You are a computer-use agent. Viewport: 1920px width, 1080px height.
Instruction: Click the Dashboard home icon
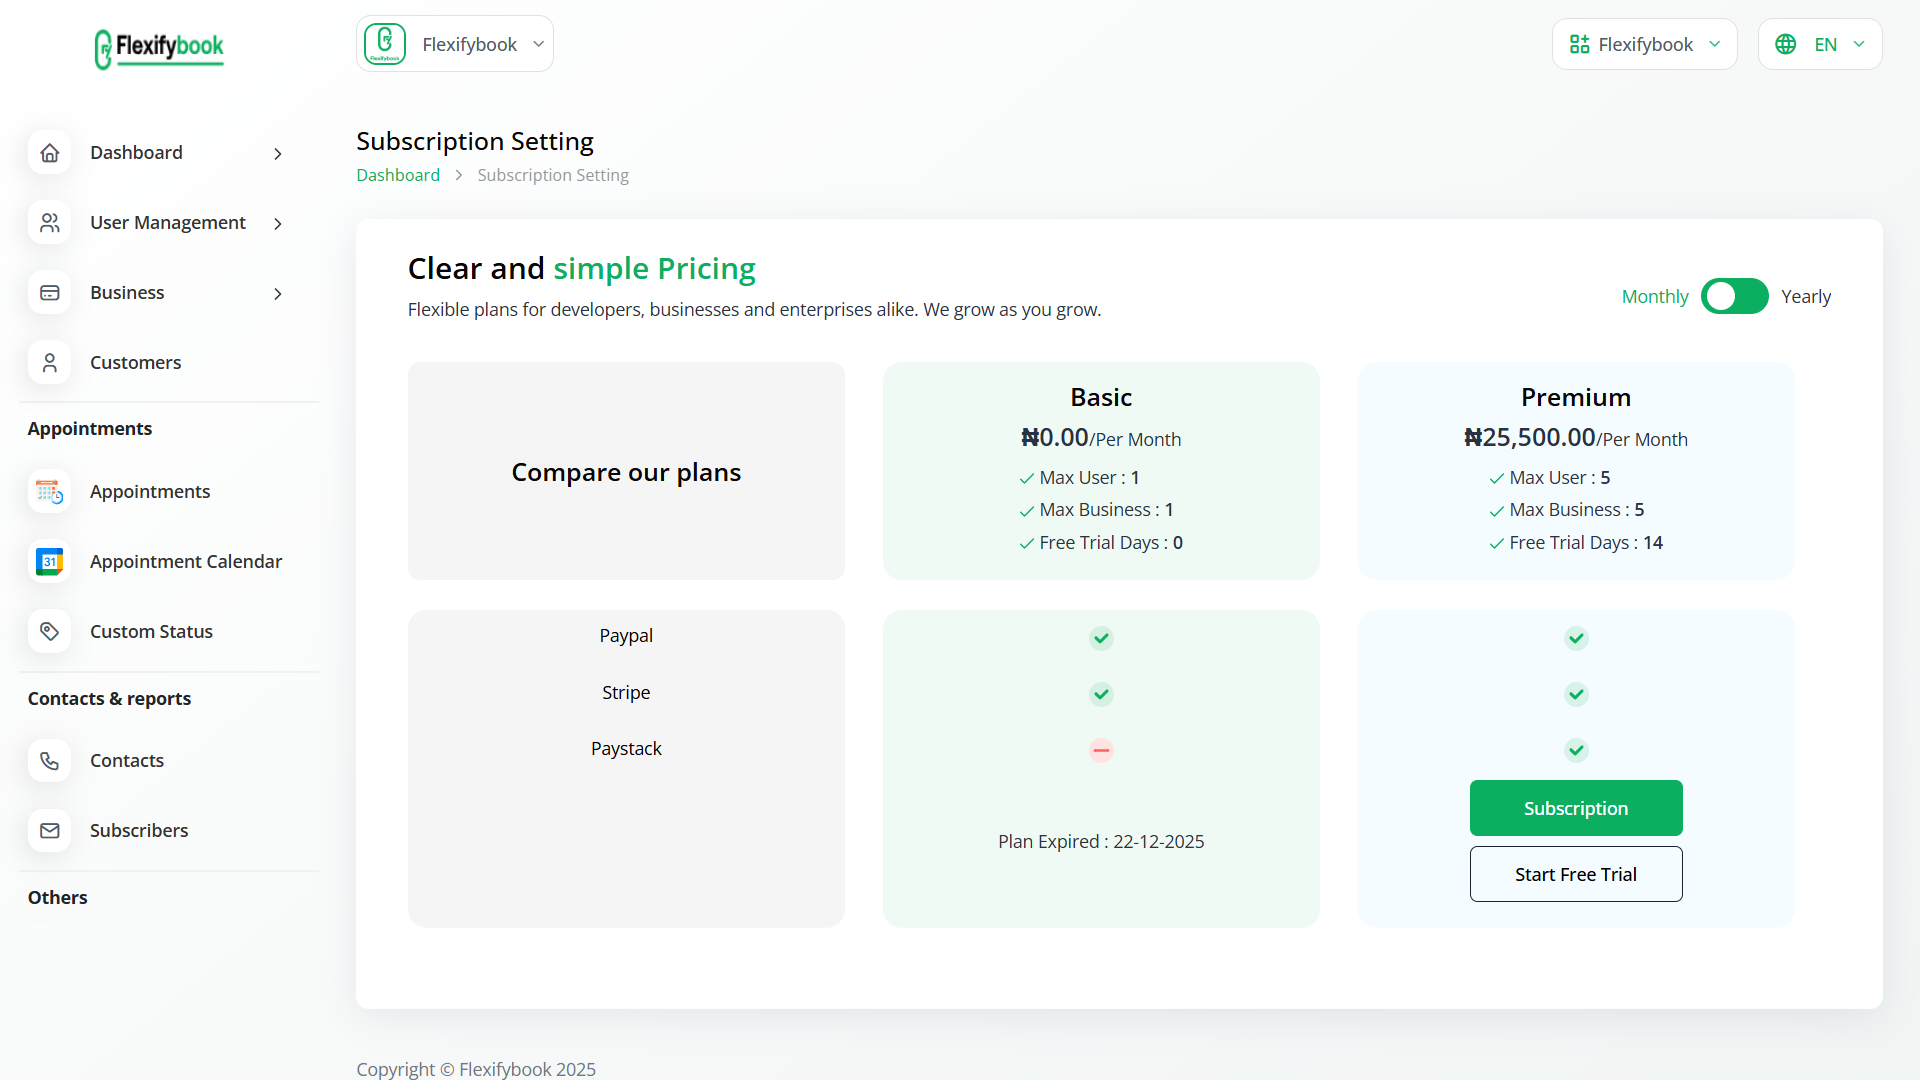[50, 153]
